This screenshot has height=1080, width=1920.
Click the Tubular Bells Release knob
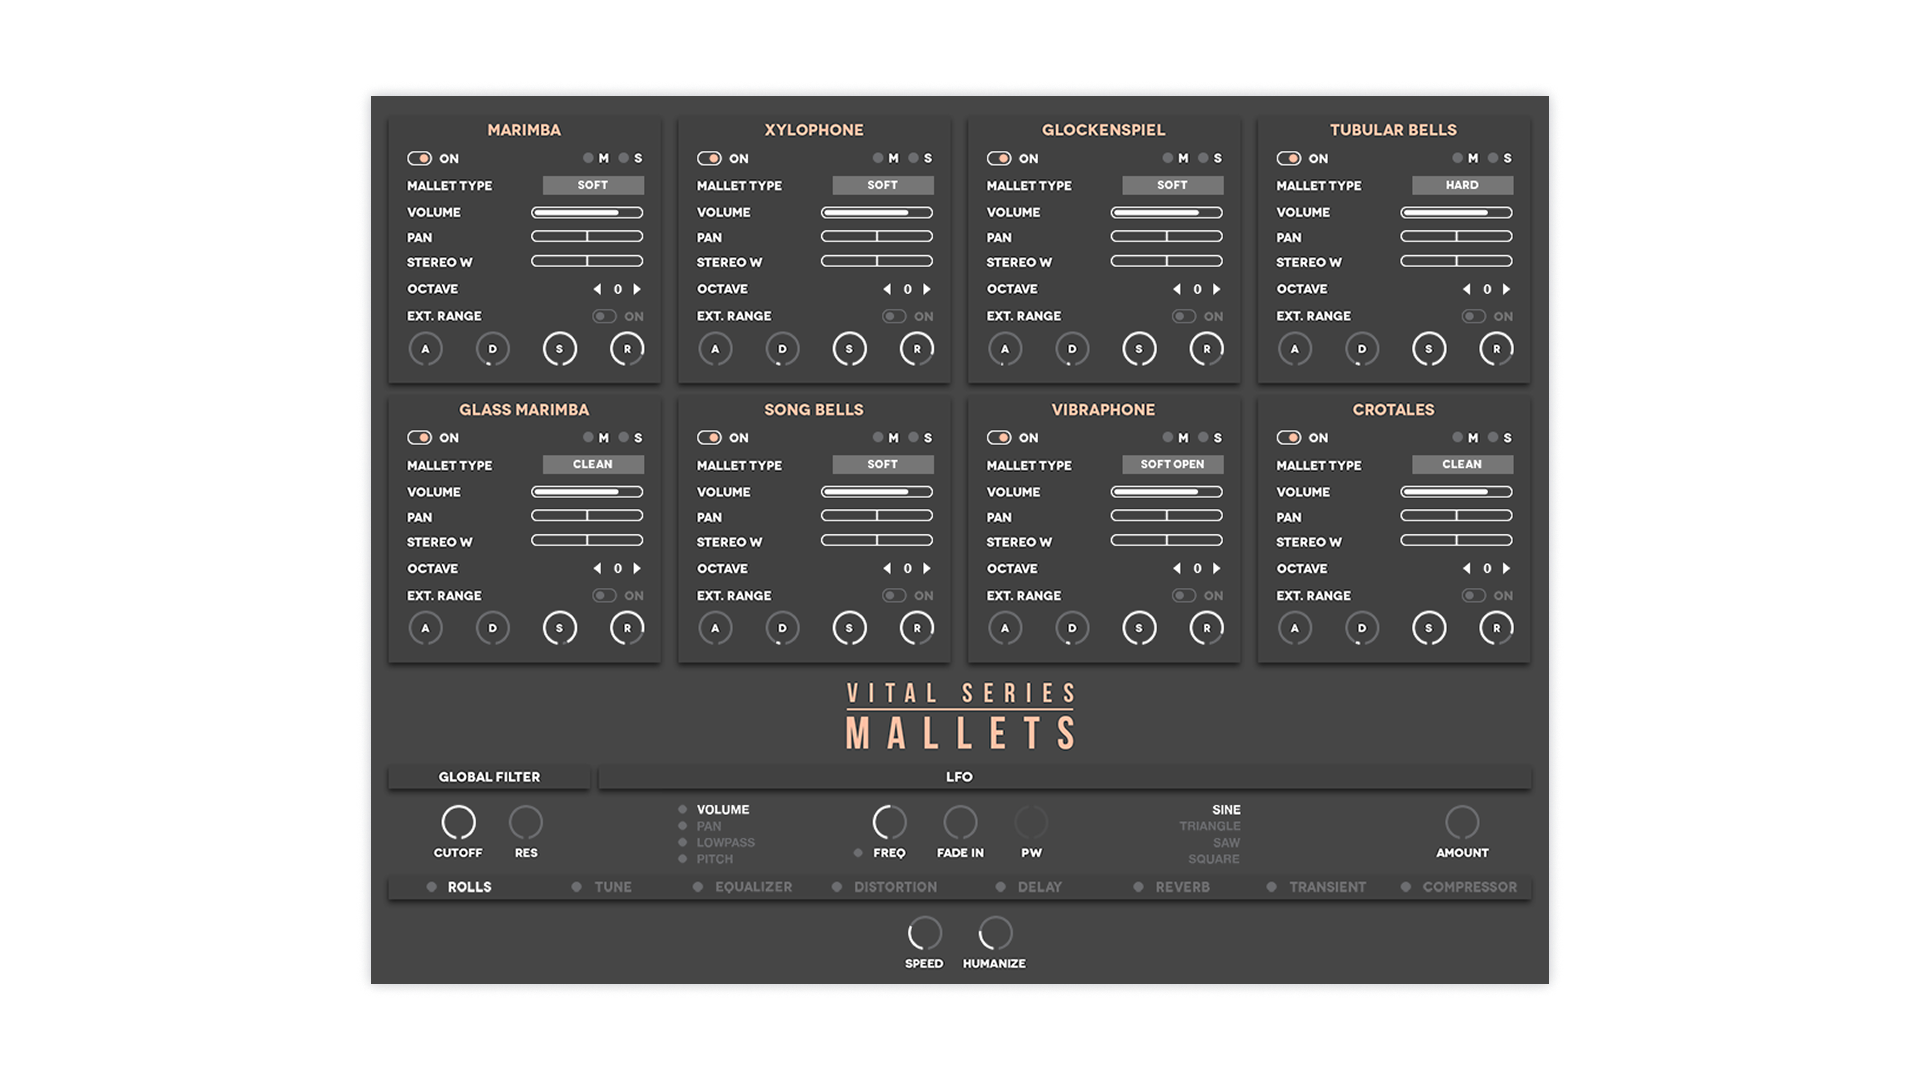click(x=1496, y=349)
